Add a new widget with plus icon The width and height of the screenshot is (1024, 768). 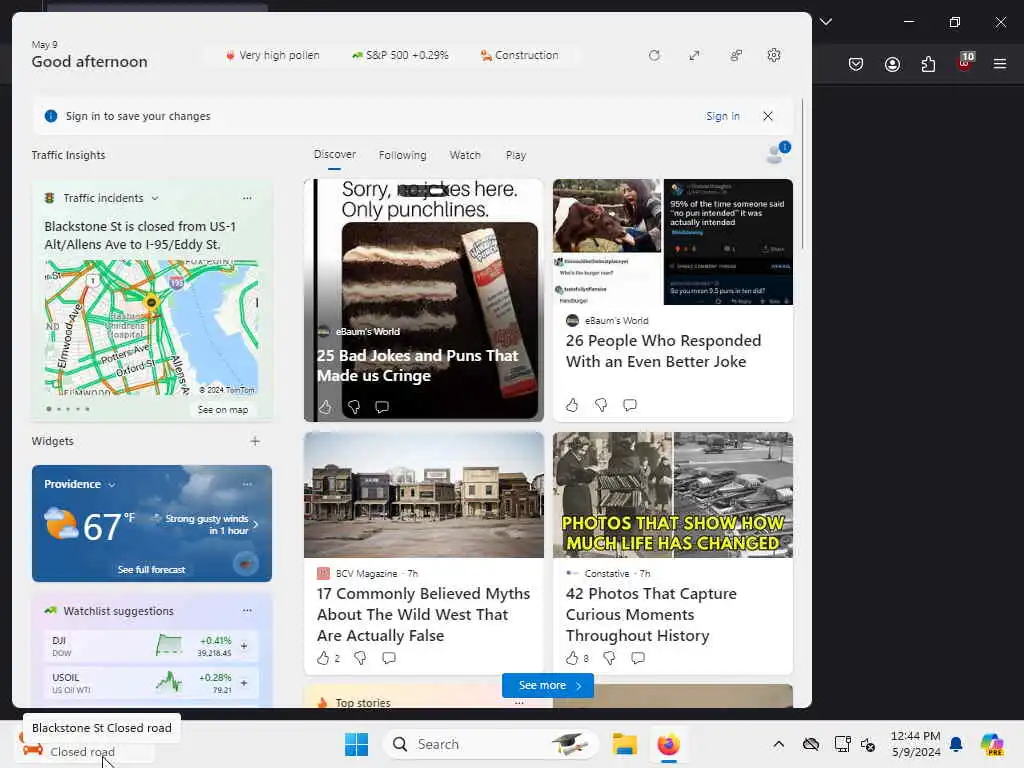click(255, 441)
